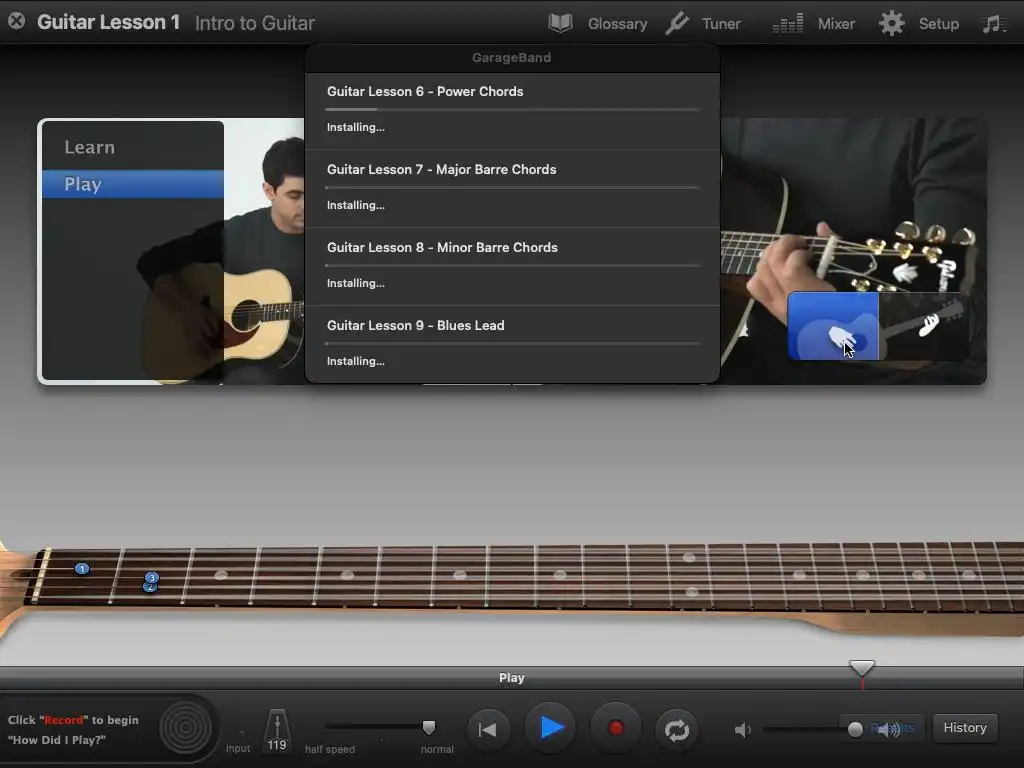This screenshot has height=768, width=1024.
Task: Click the "normal" speed label
Action: (x=437, y=749)
